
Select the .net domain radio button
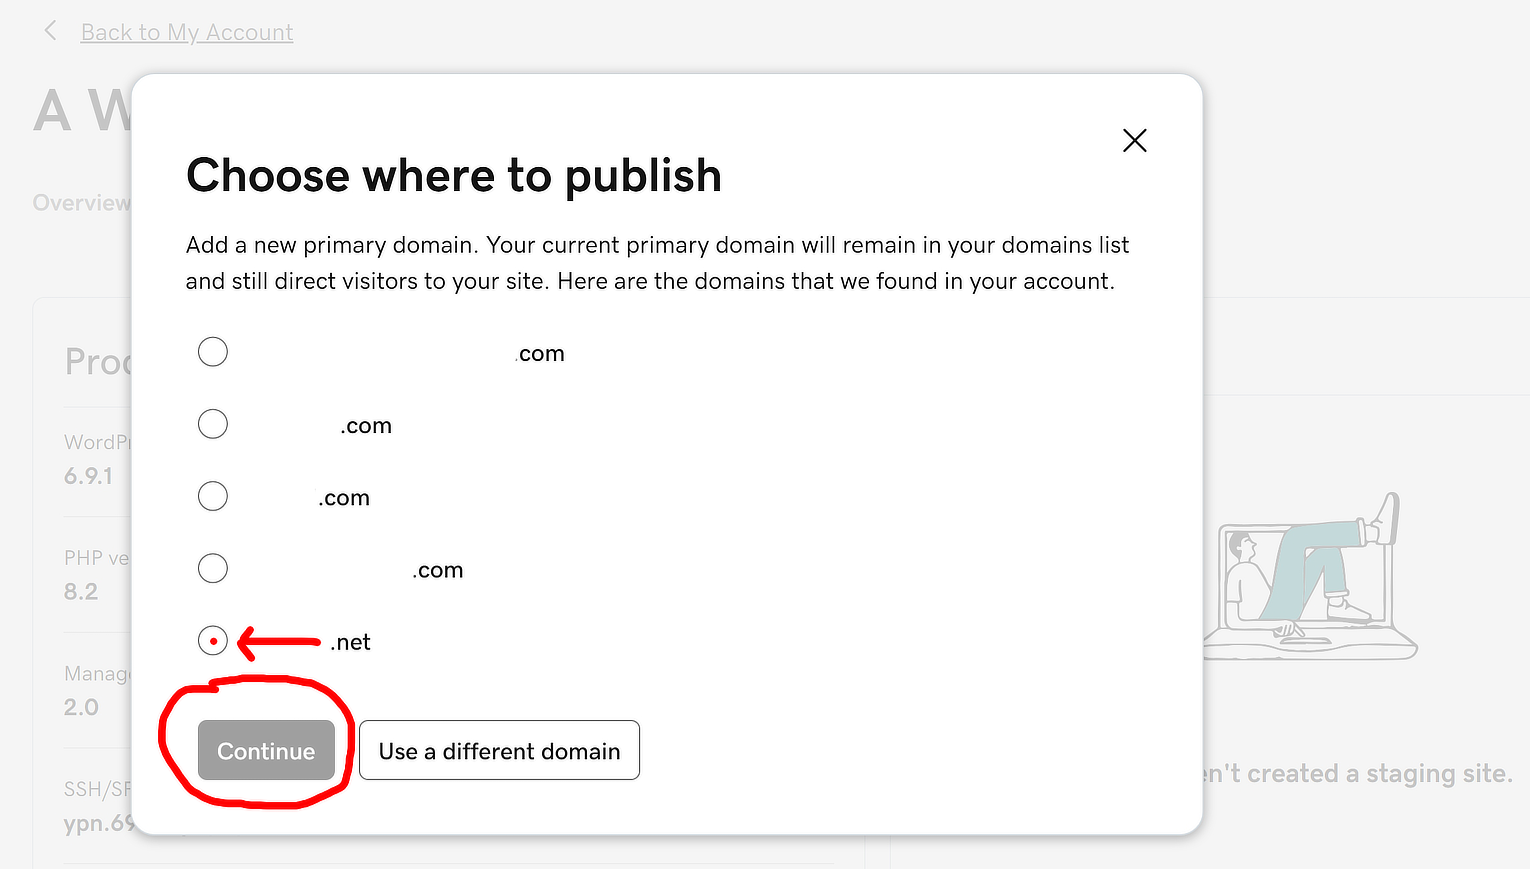point(213,640)
